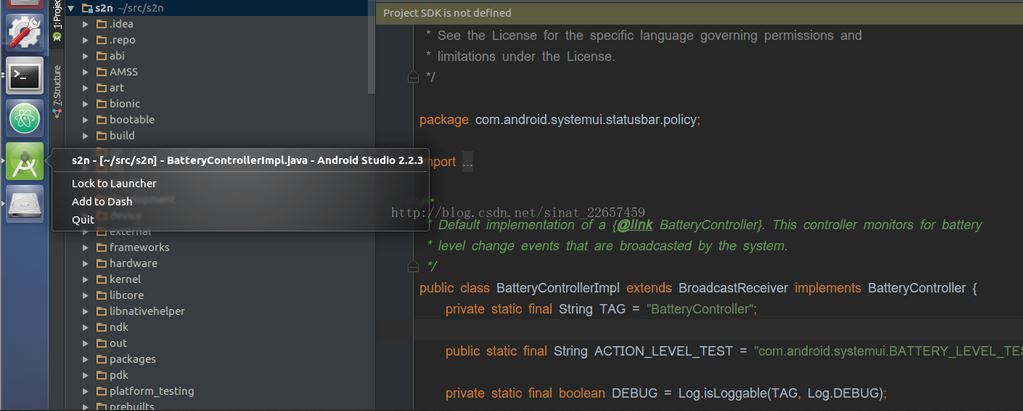Viewport: 1023px width, 411px height.
Task: Open the disk drive launcher icon
Action: 25,204
